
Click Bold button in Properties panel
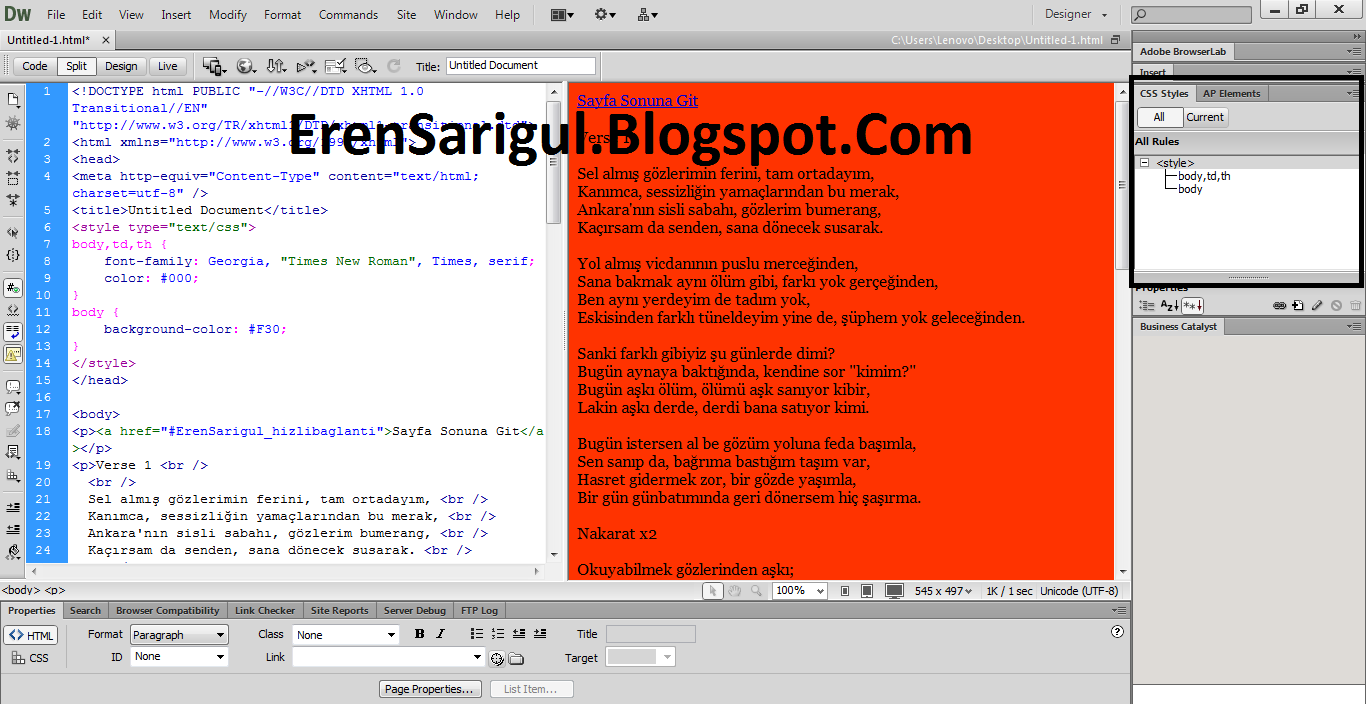pyautogui.click(x=419, y=633)
